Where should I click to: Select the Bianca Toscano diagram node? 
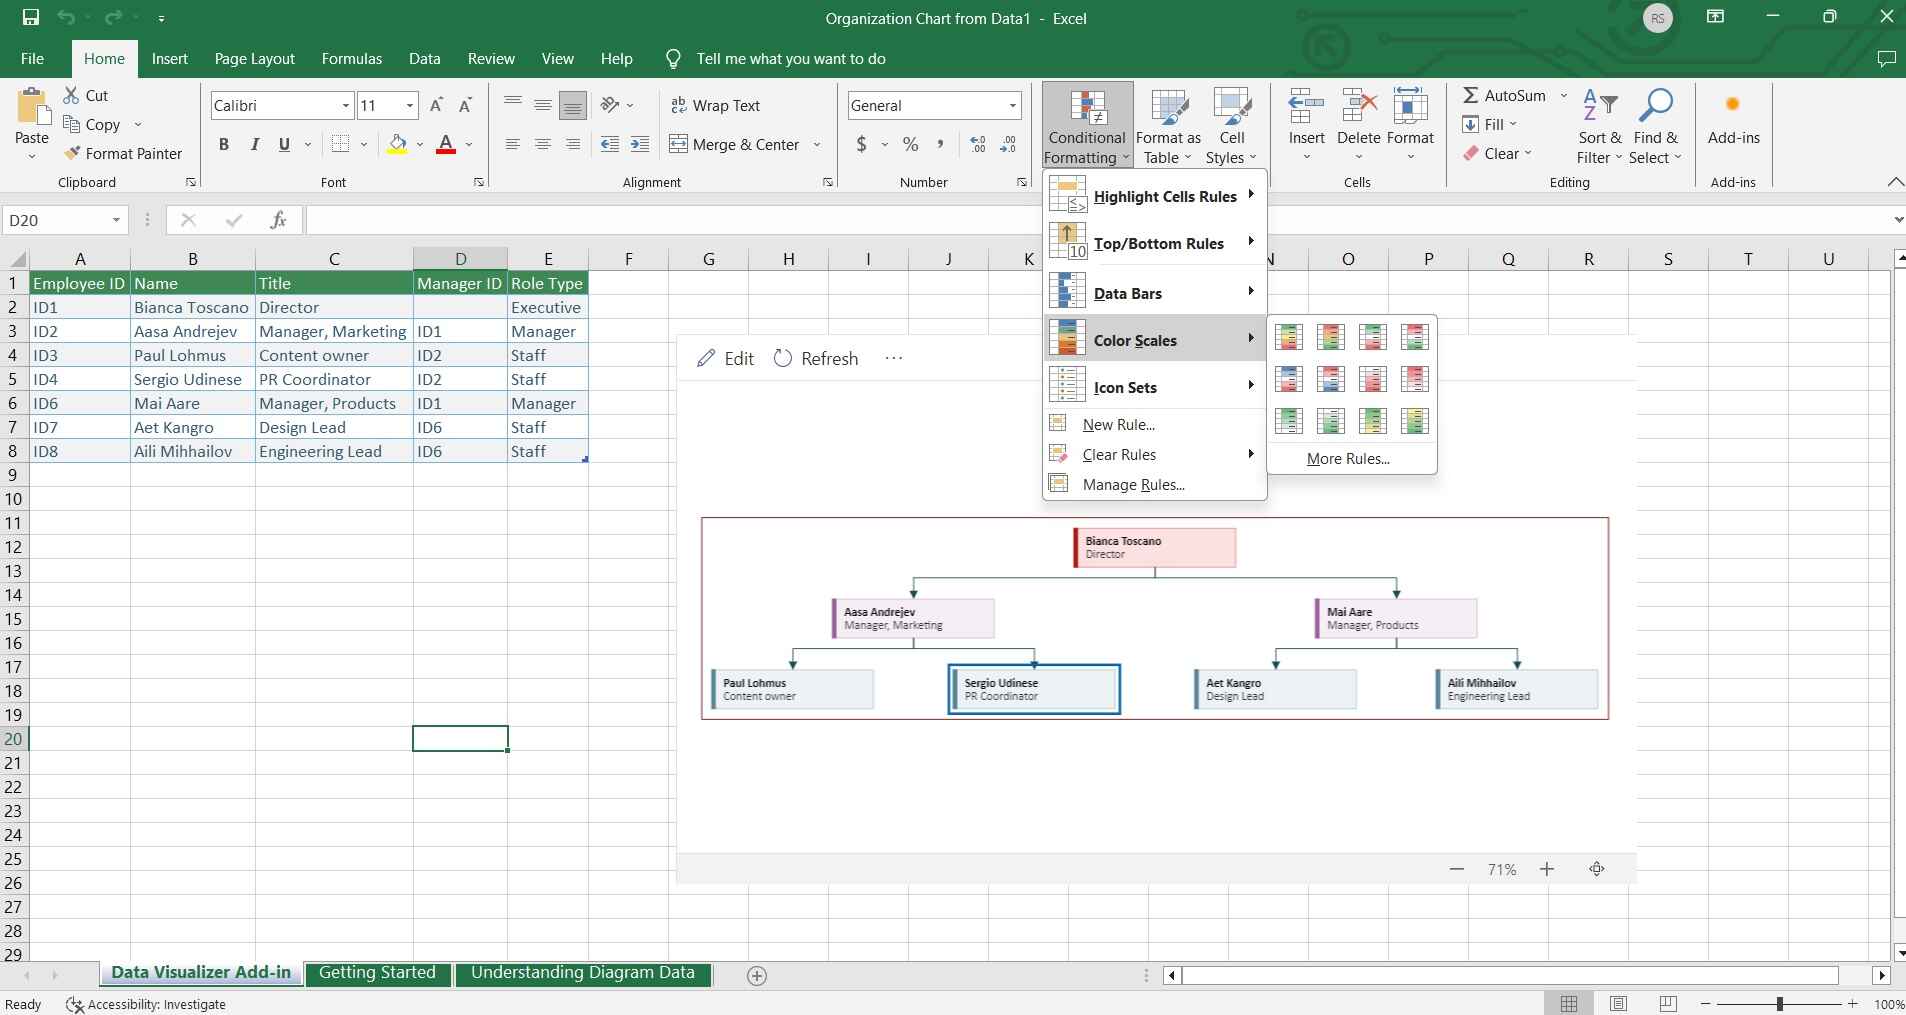1155,548
